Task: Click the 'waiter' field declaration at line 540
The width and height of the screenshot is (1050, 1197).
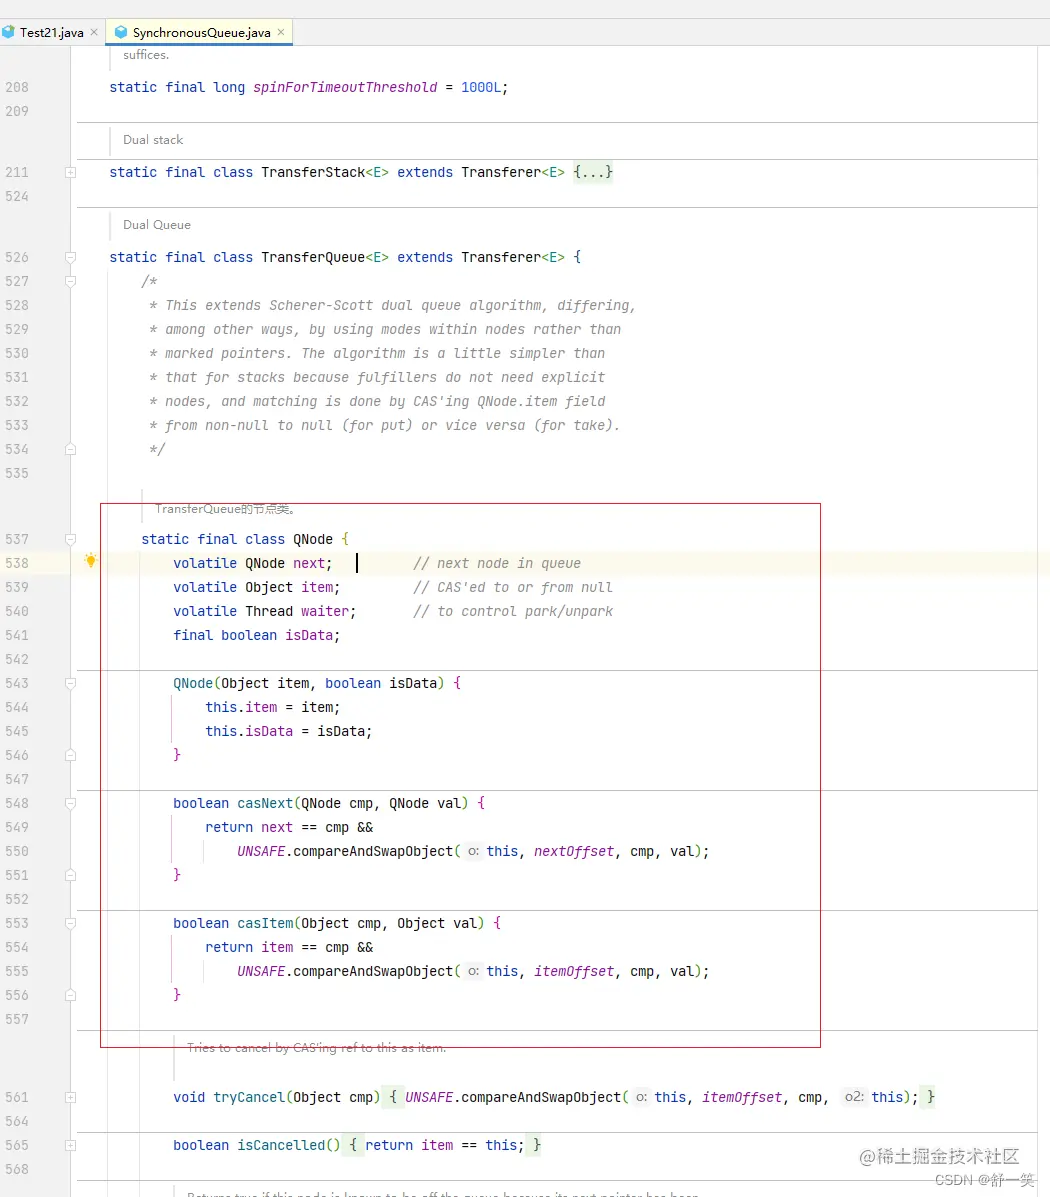Action: coord(325,611)
